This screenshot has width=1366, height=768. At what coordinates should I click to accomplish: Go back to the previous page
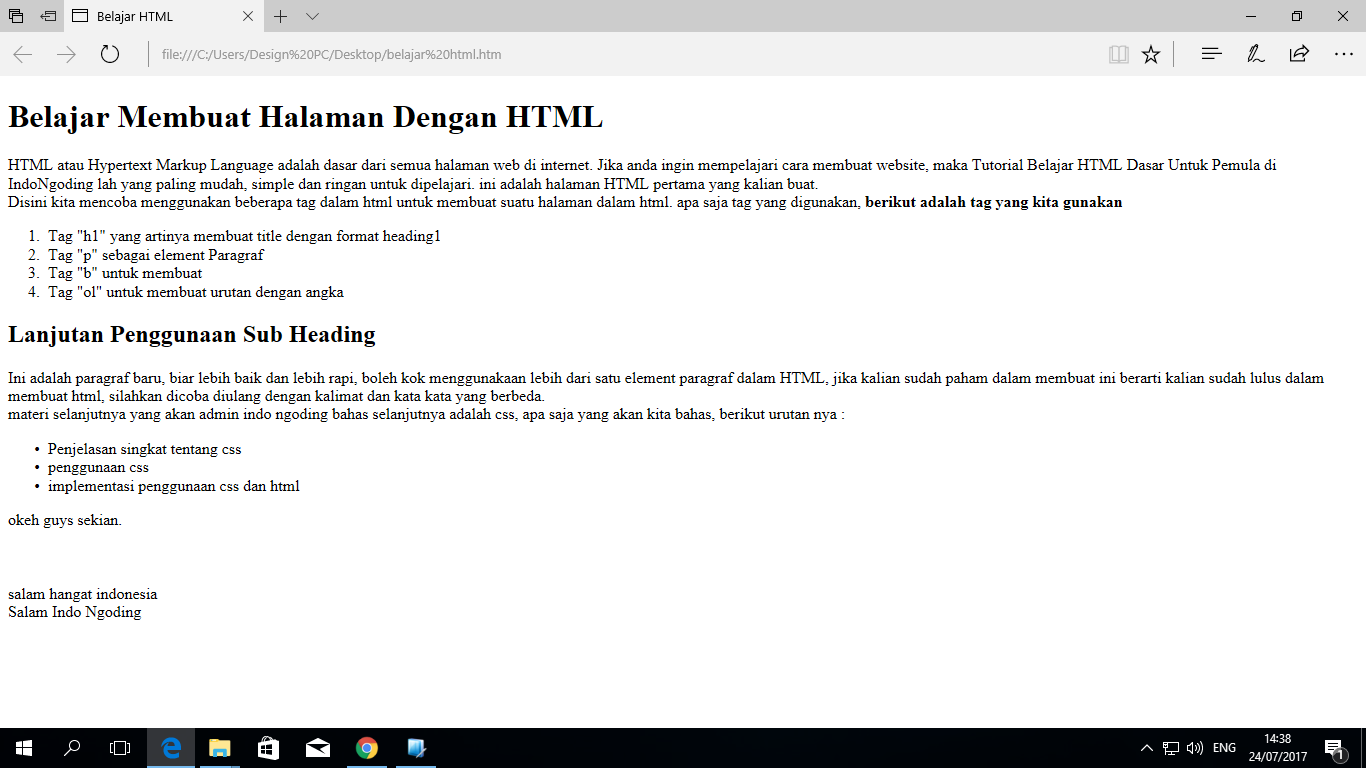[22, 54]
